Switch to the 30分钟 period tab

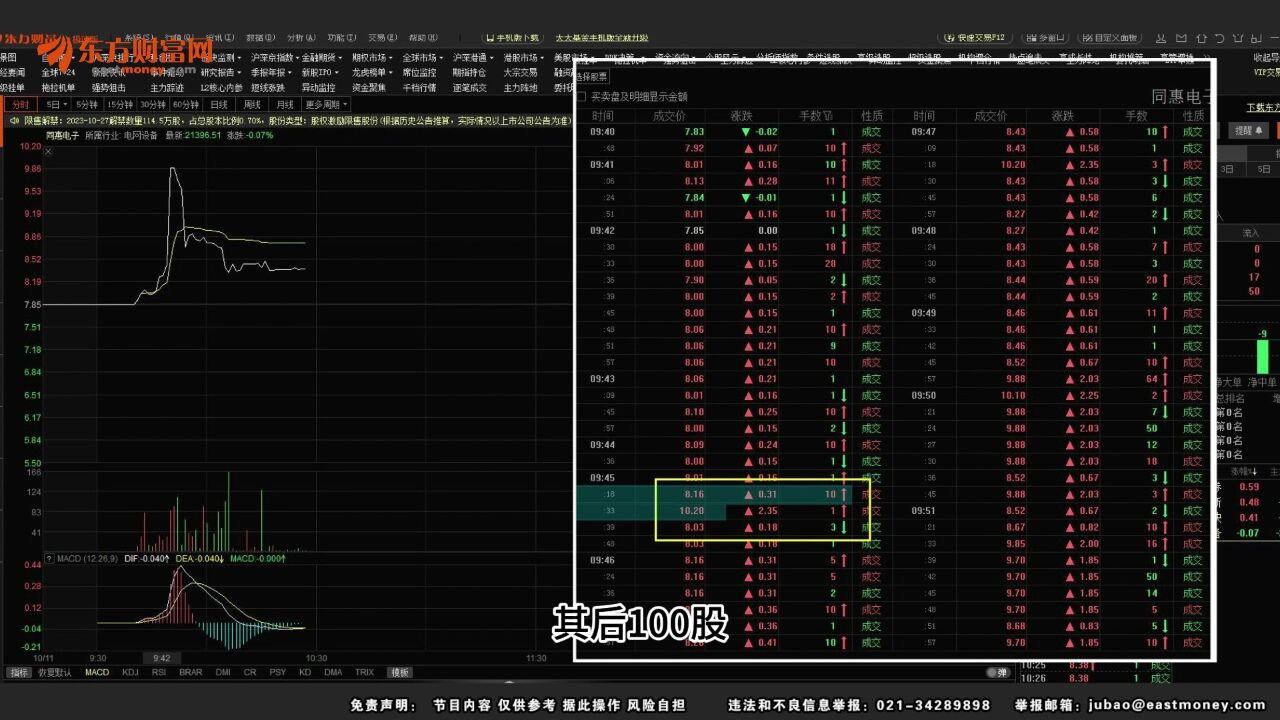tap(152, 104)
